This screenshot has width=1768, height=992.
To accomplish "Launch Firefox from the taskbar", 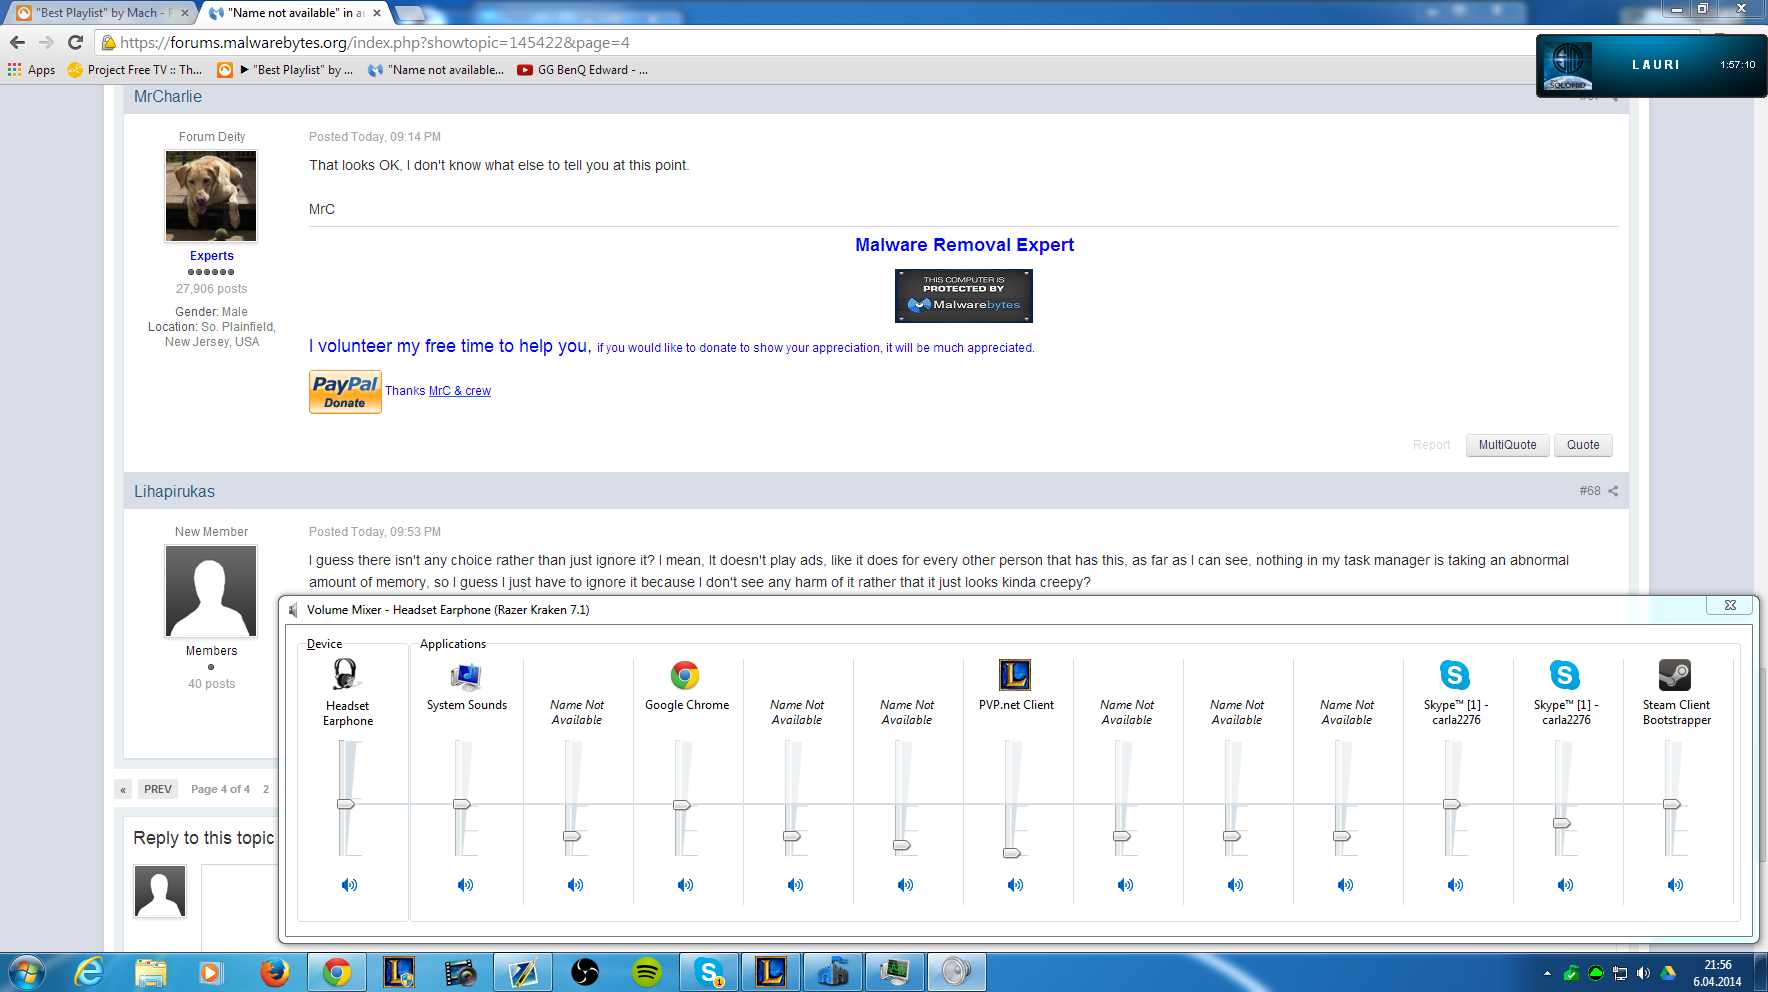I will [274, 972].
